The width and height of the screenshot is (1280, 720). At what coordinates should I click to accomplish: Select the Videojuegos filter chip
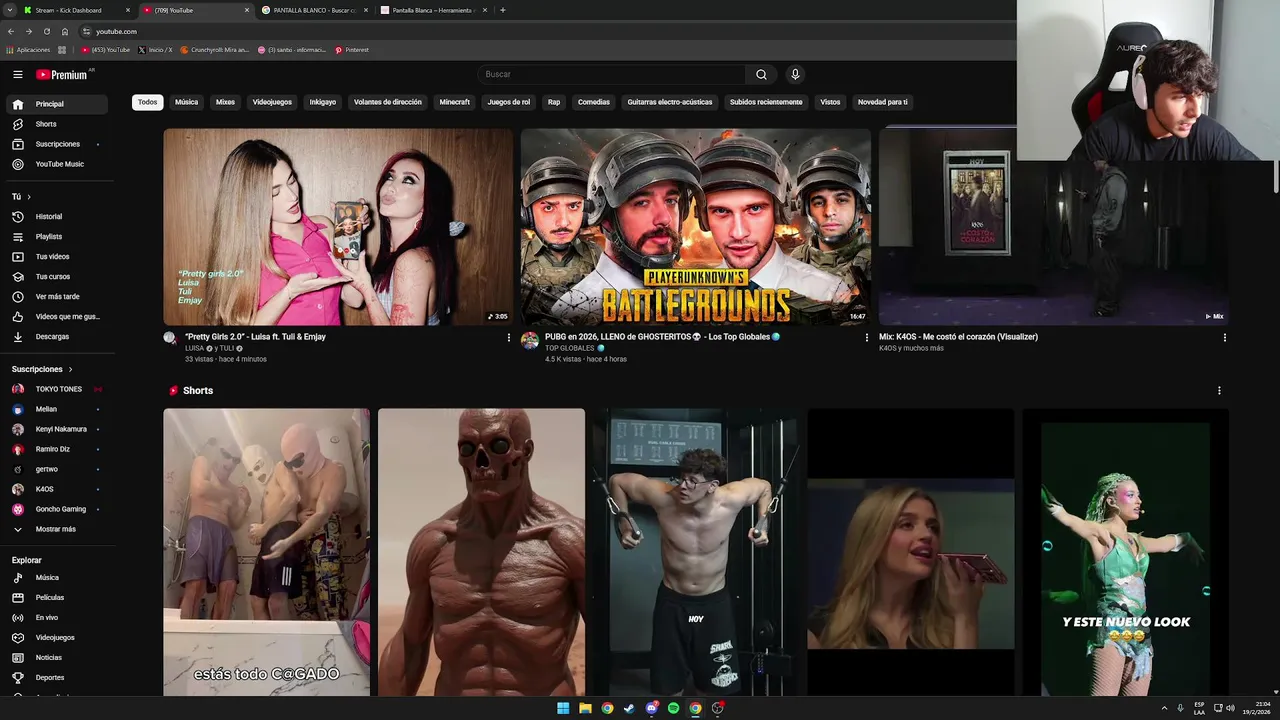pyautogui.click(x=272, y=102)
